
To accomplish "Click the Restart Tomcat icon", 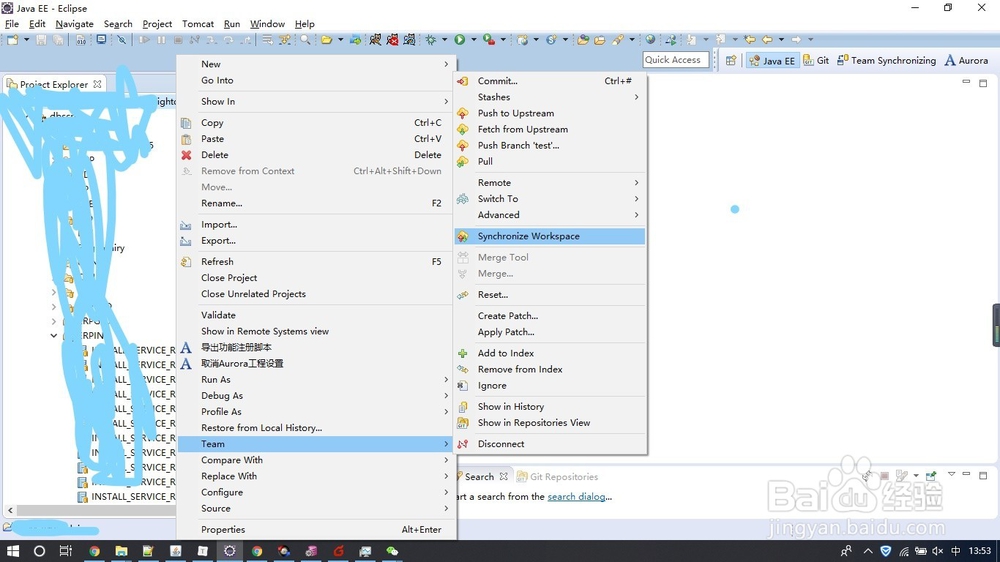I will pos(409,40).
